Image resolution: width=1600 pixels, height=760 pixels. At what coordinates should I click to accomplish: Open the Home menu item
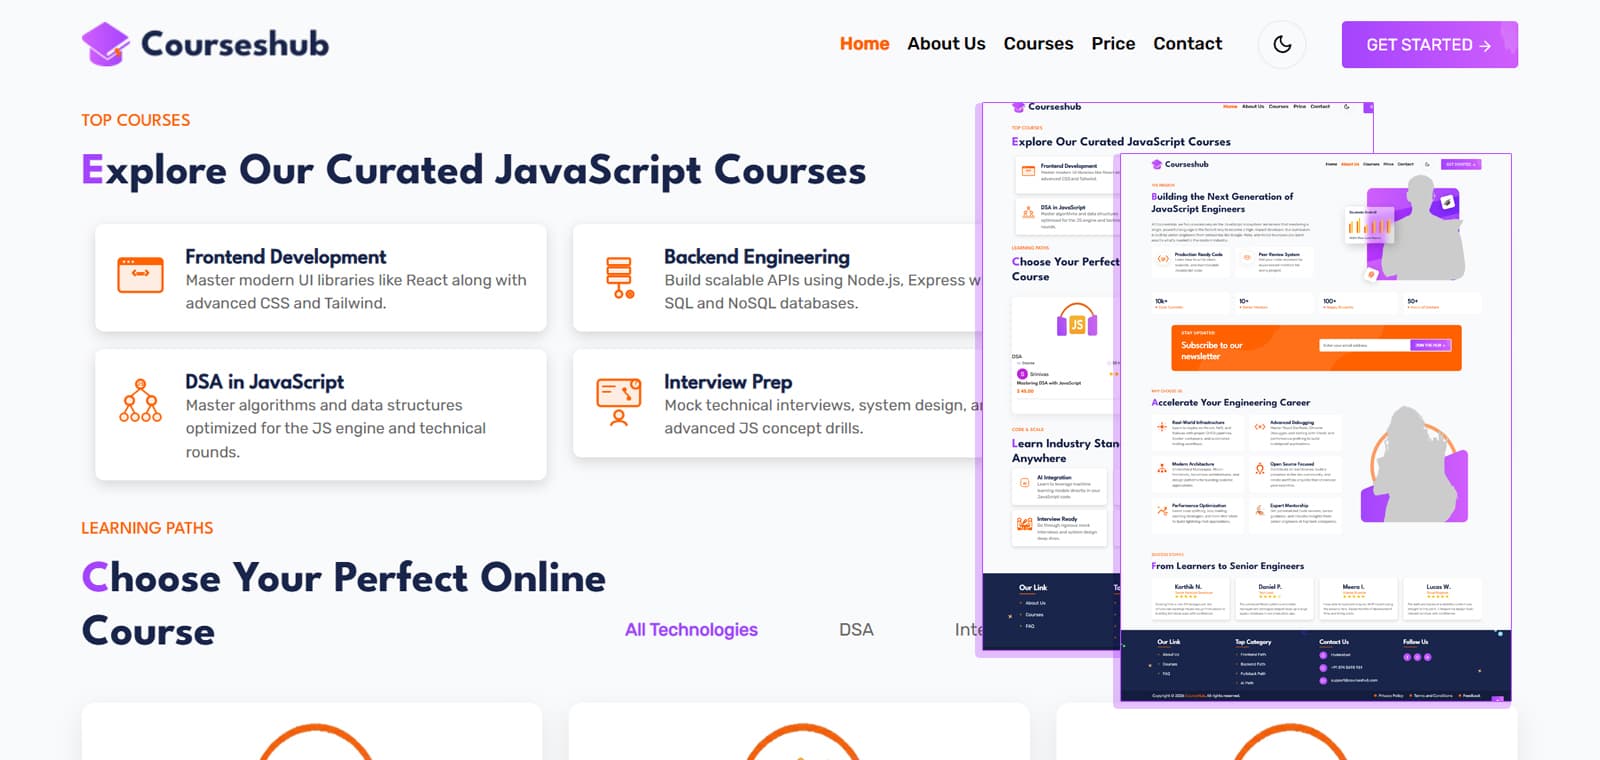tap(864, 44)
